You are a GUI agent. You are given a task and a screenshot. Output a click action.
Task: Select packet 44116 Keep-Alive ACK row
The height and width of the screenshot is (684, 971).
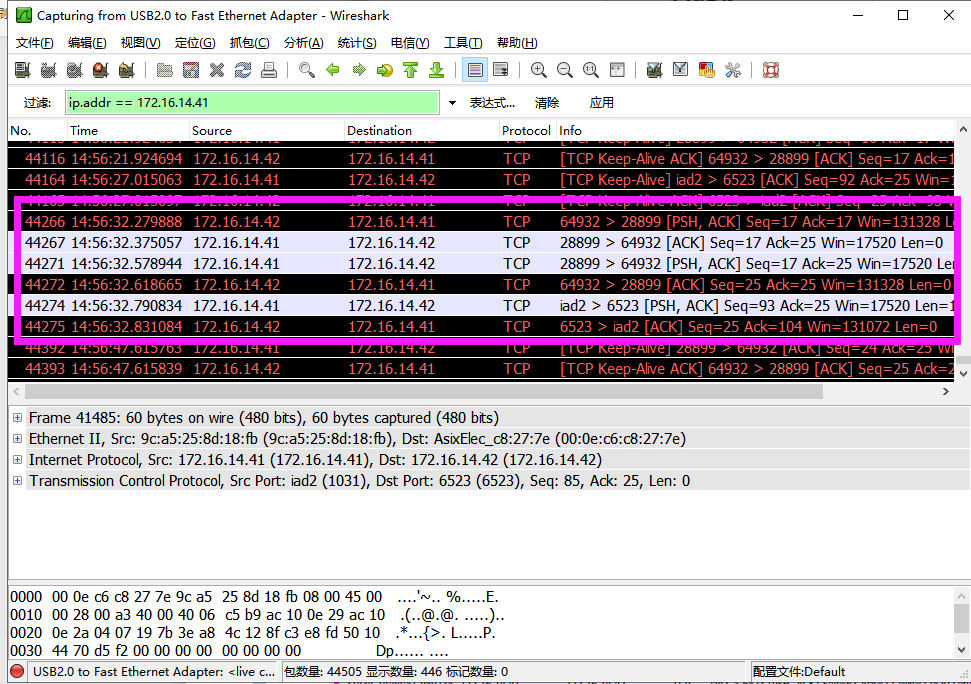point(481,158)
